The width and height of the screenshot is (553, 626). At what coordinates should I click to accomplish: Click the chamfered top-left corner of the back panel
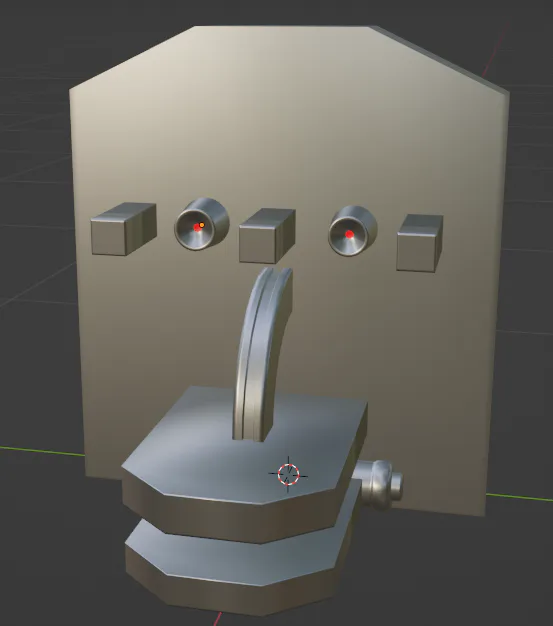132,58
